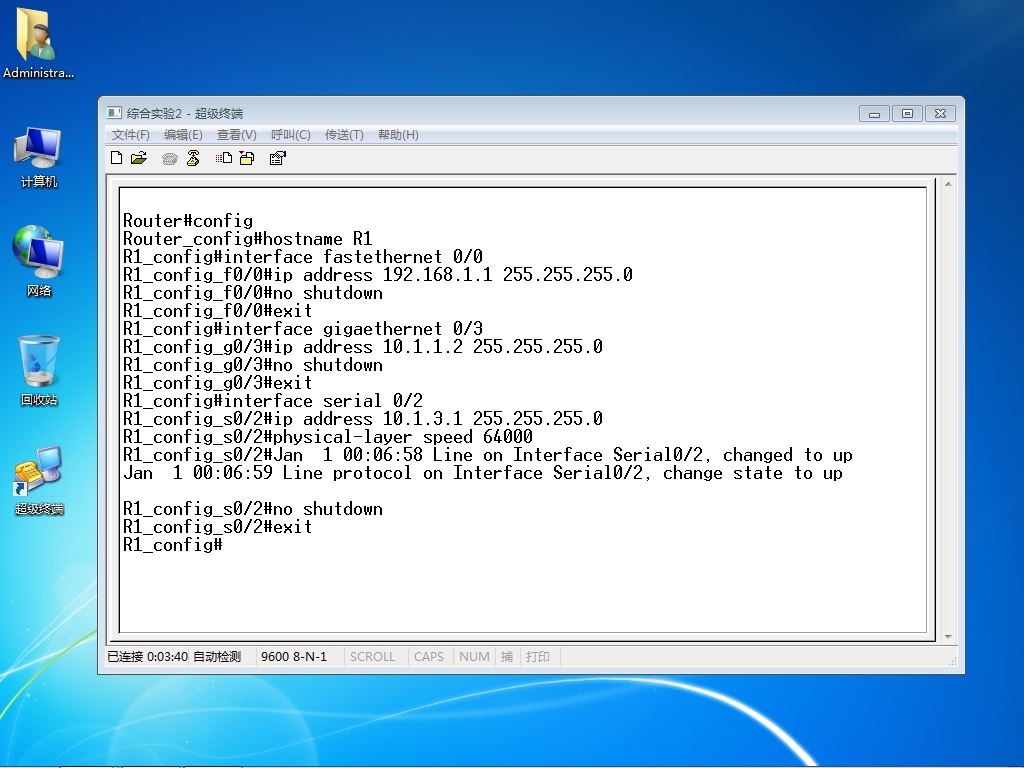Click the Send file toolbar icon
Viewport: 1024px width, 768px height.
(224, 157)
